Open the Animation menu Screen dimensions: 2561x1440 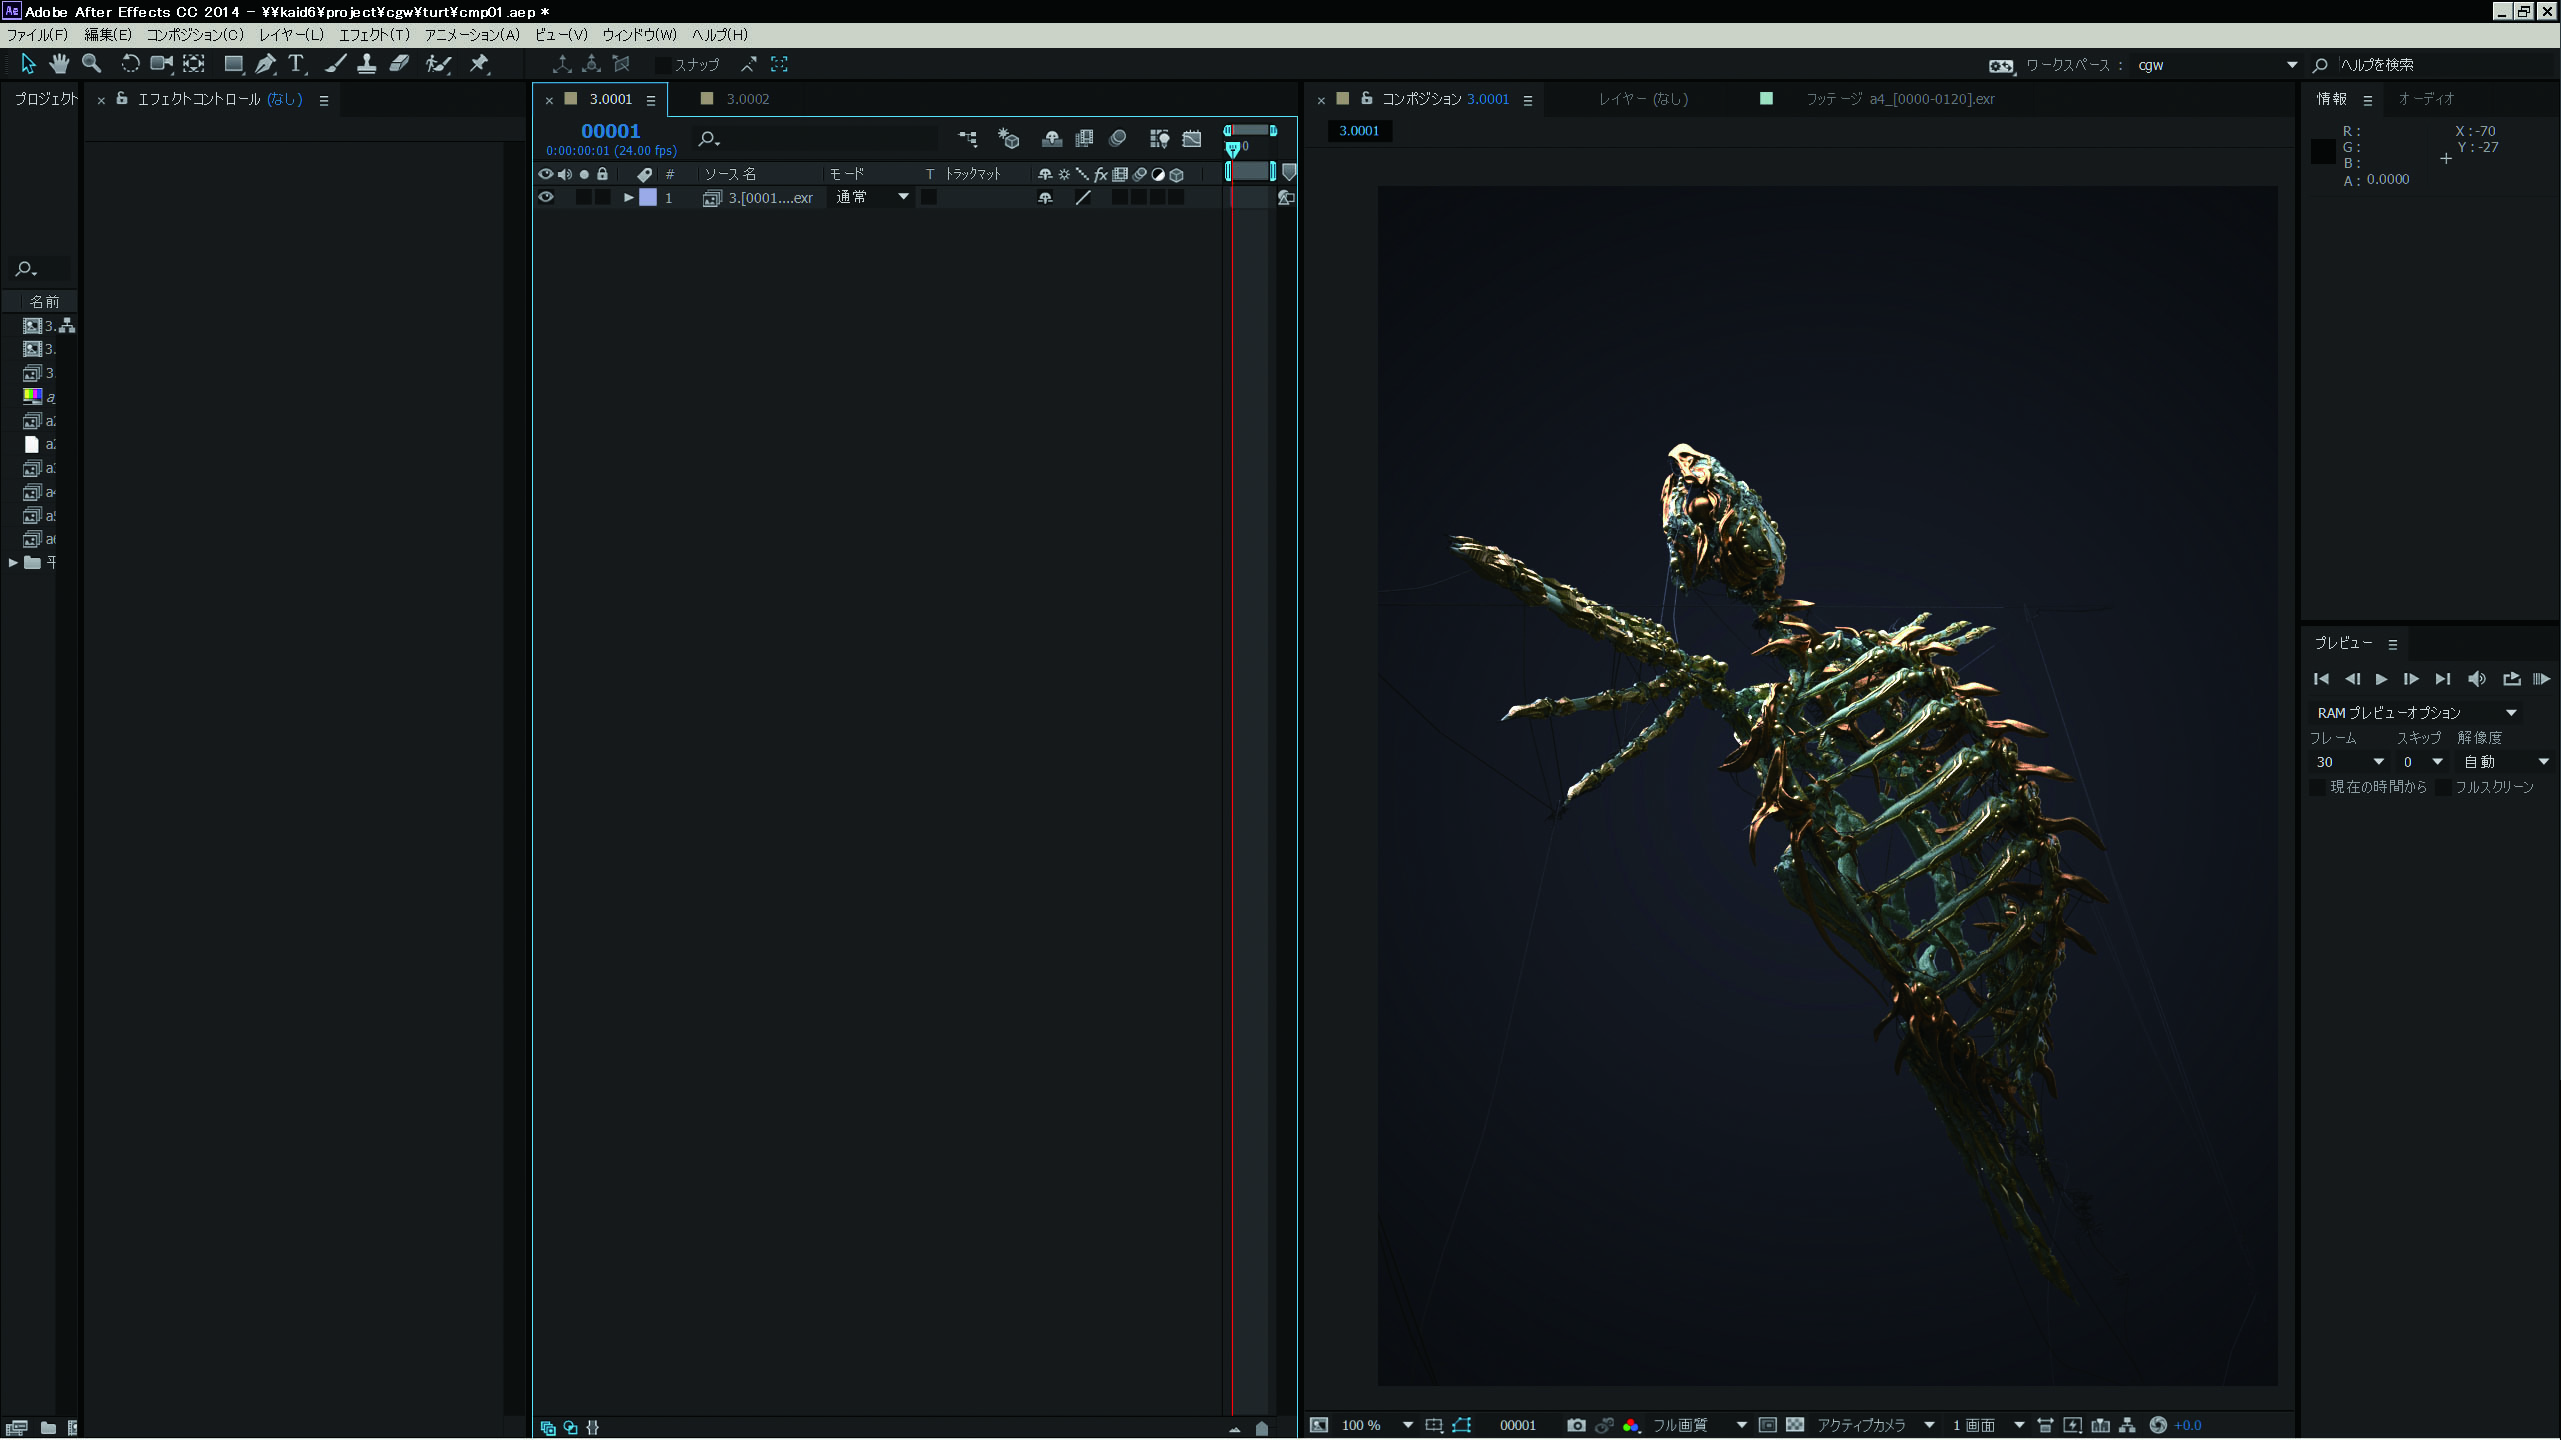tap(472, 35)
